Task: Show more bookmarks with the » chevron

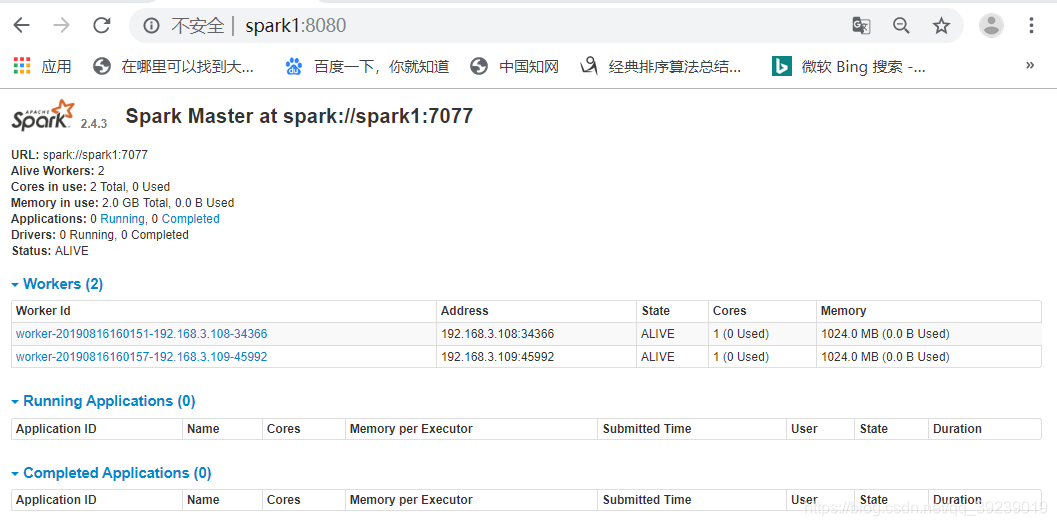Action: pos(1030,65)
